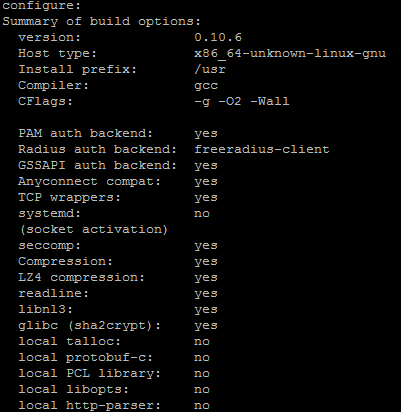The width and height of the screenshot is (401, 412).
Task: Click the glibc (sha2crypt) label
Action: point(89,326)
